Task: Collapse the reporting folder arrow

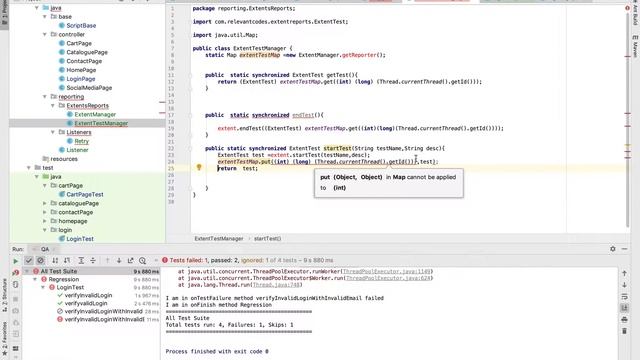Action: [x=45, y=97]
